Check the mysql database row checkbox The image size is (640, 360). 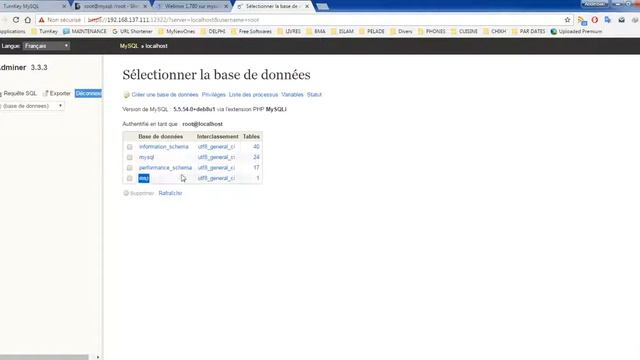click(129, 157)
